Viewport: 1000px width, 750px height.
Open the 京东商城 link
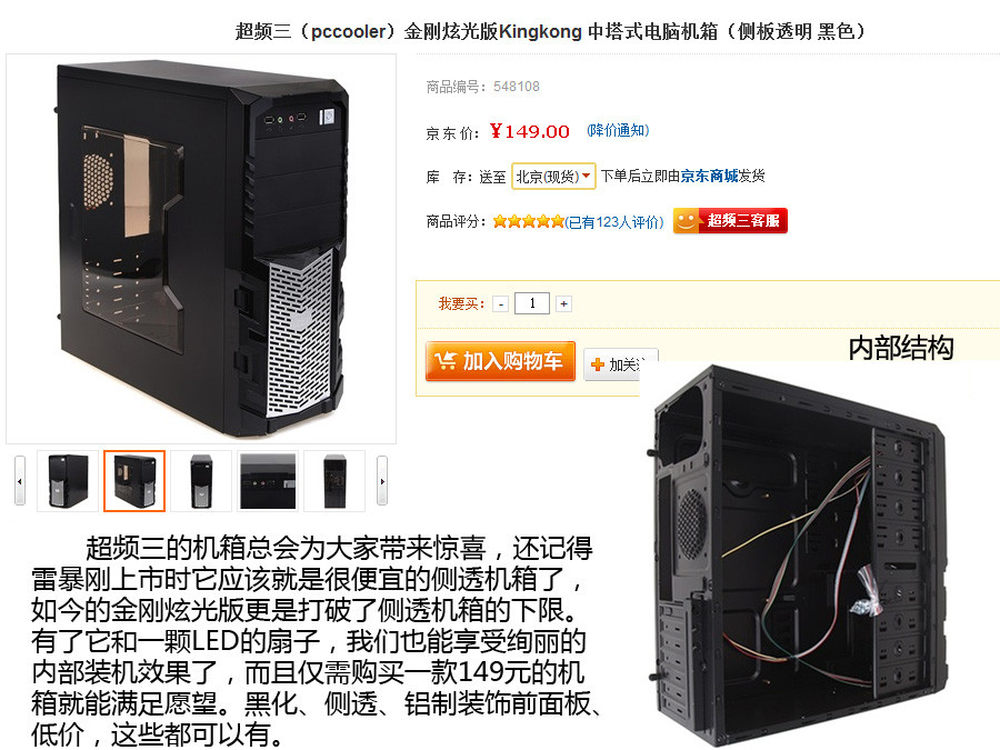point(709,176)
